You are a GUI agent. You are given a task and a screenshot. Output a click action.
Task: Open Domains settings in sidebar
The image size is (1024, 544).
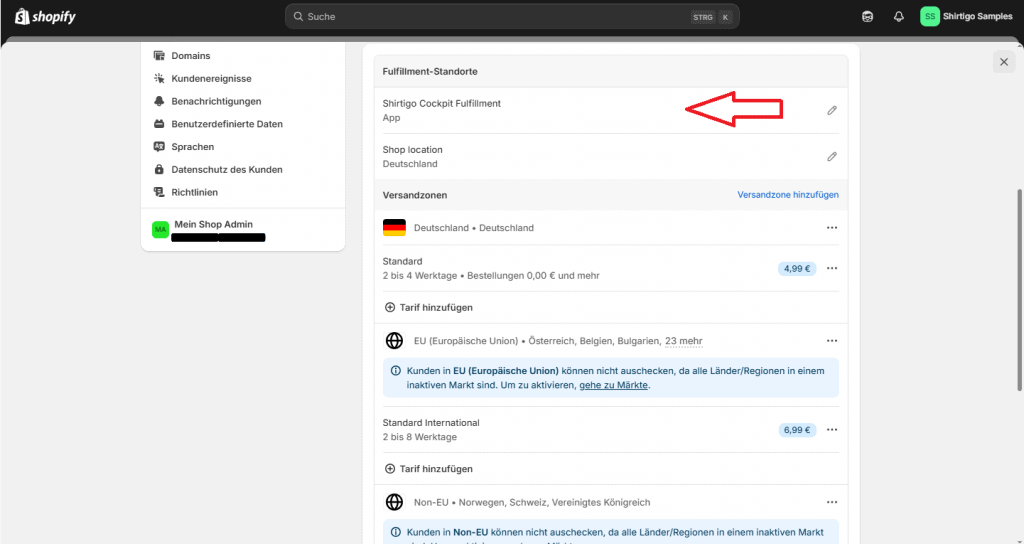[x=190, y=56]
